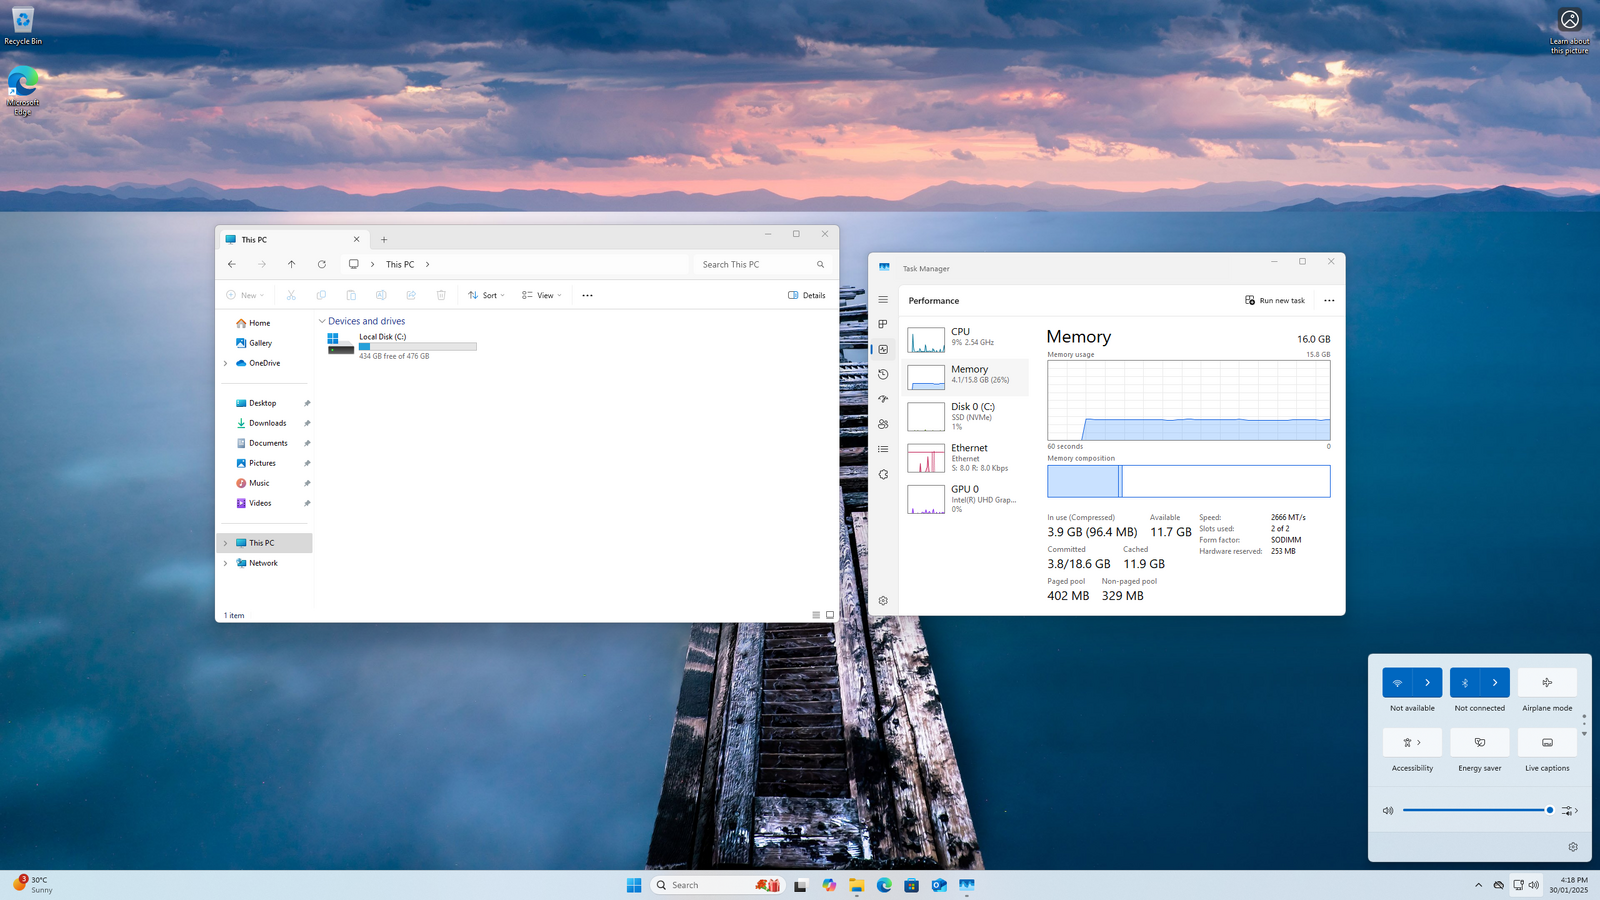Refresh the This PC folder view
The width and height of the screenshot is (1600, 900).
tap(321, 265)
